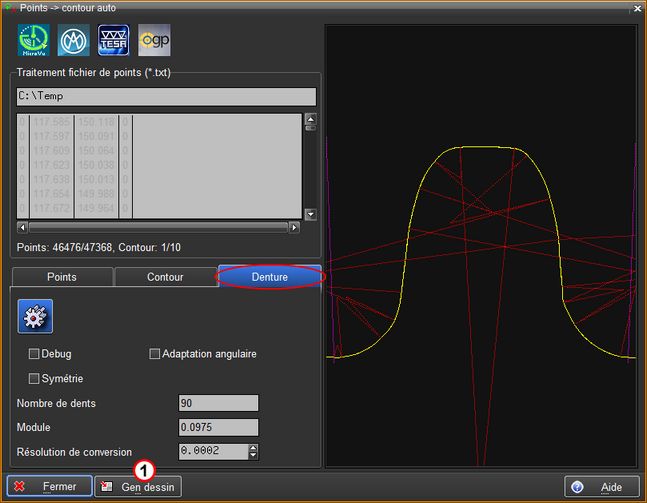Screen dimensions: 647x503
Task: Click the OGP import icon
Action: pyautogui.click(x=154, y=40)
